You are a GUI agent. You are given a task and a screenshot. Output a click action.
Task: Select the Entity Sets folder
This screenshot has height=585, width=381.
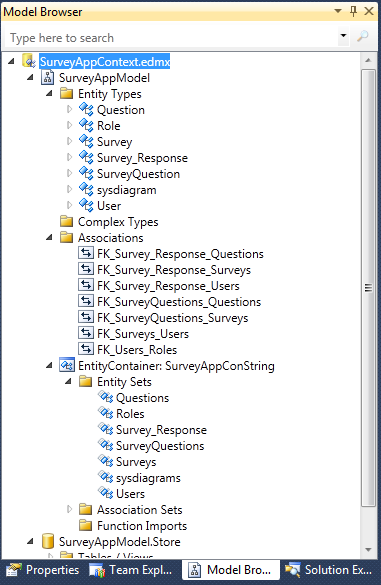pyautogui.click(x=124, y=382)
